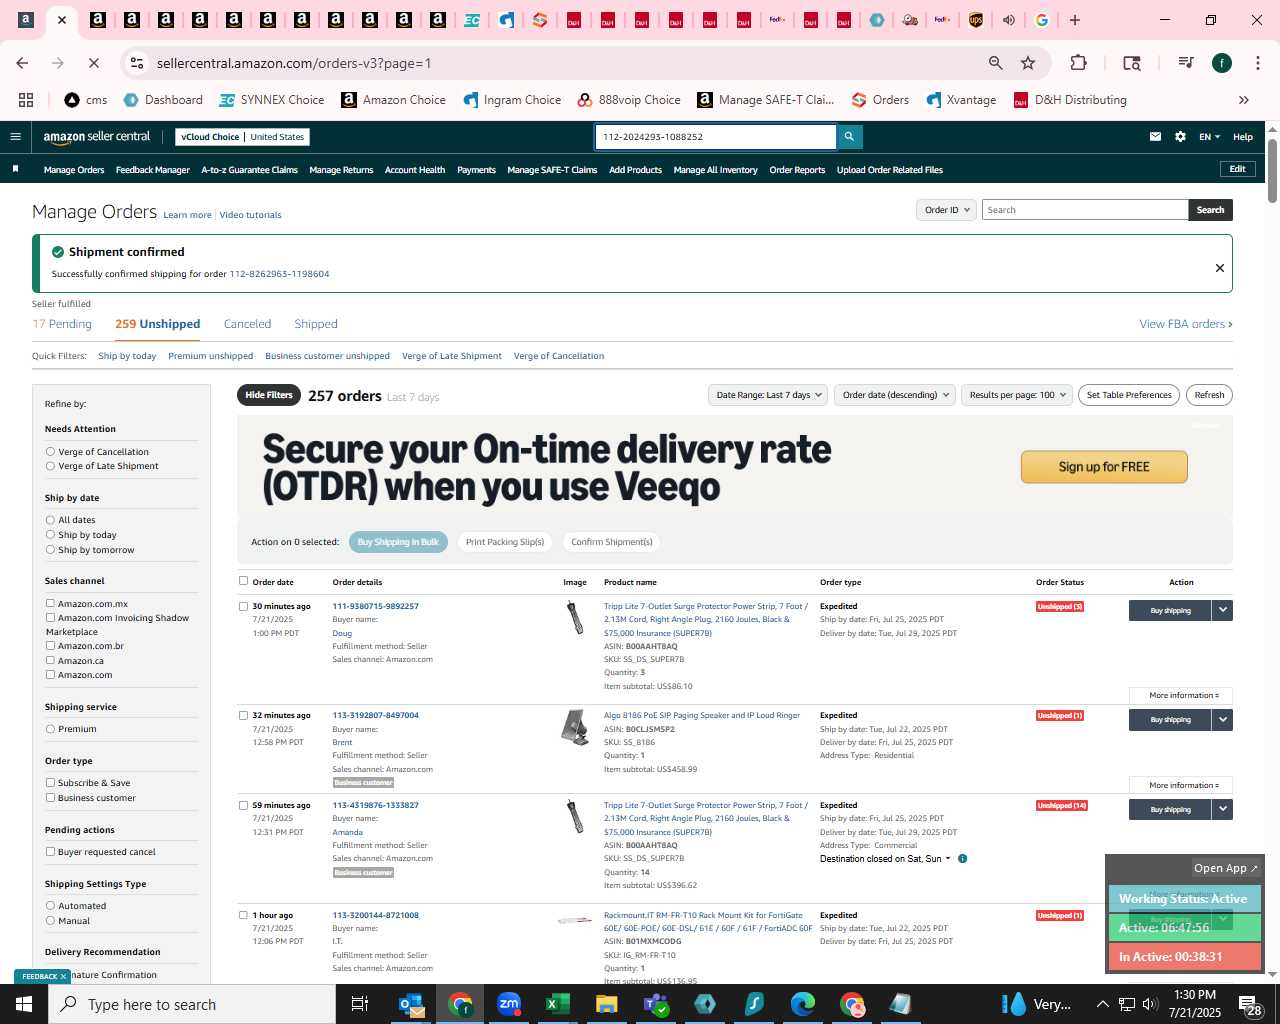This screenshot has width=1280, height=1024.
Task: Open the Order ID search type dropdown
Action: [946, 210]
